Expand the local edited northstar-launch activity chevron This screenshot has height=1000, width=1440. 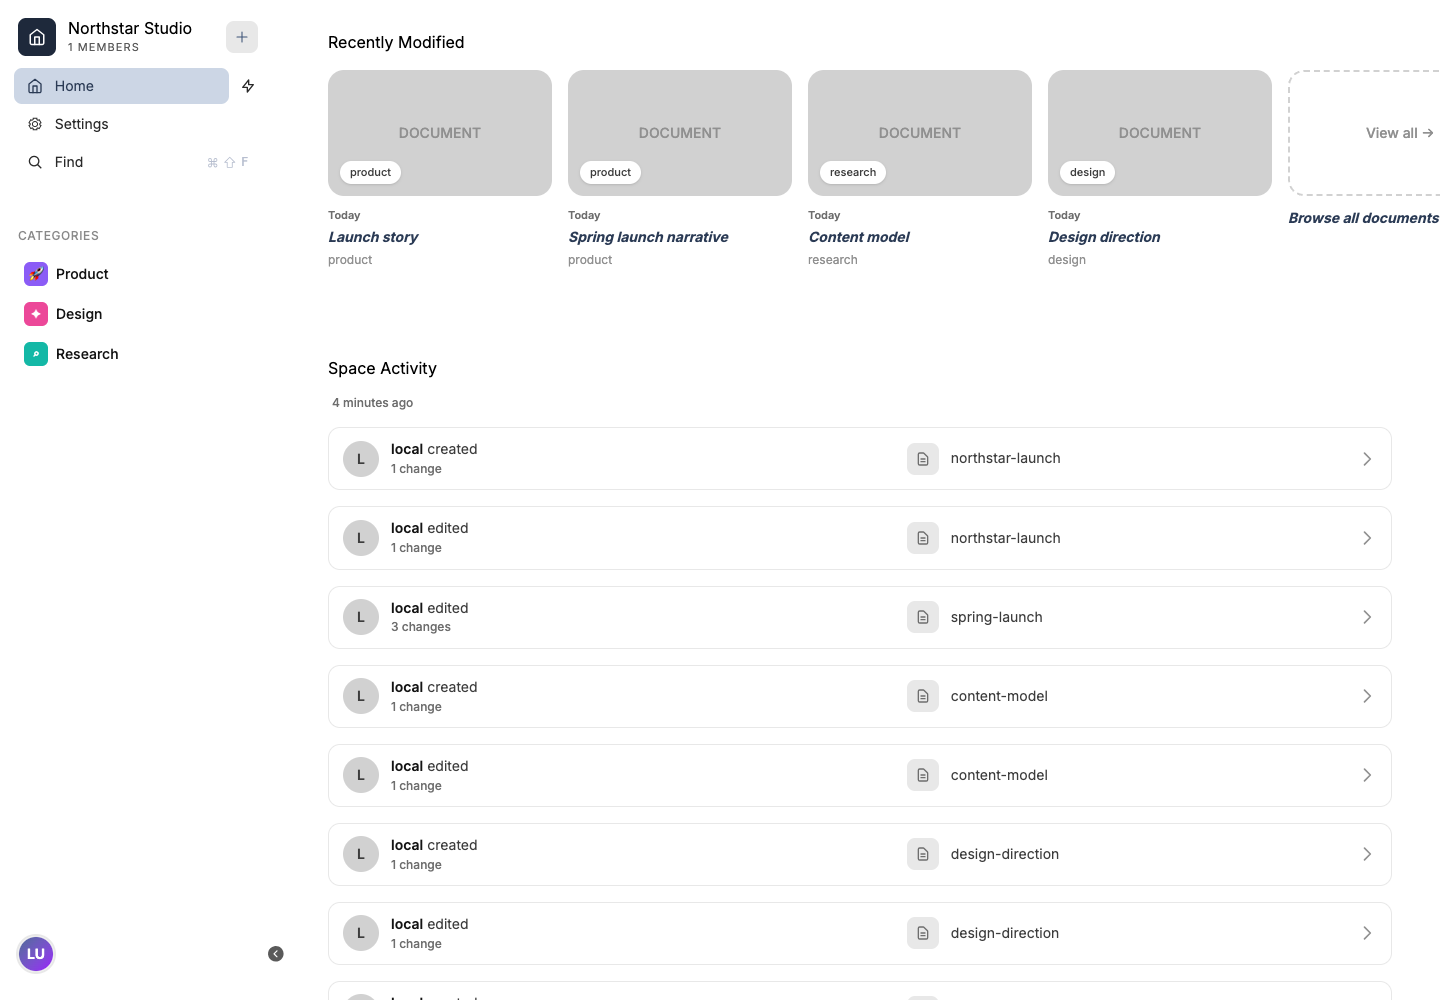(1367, 538)
